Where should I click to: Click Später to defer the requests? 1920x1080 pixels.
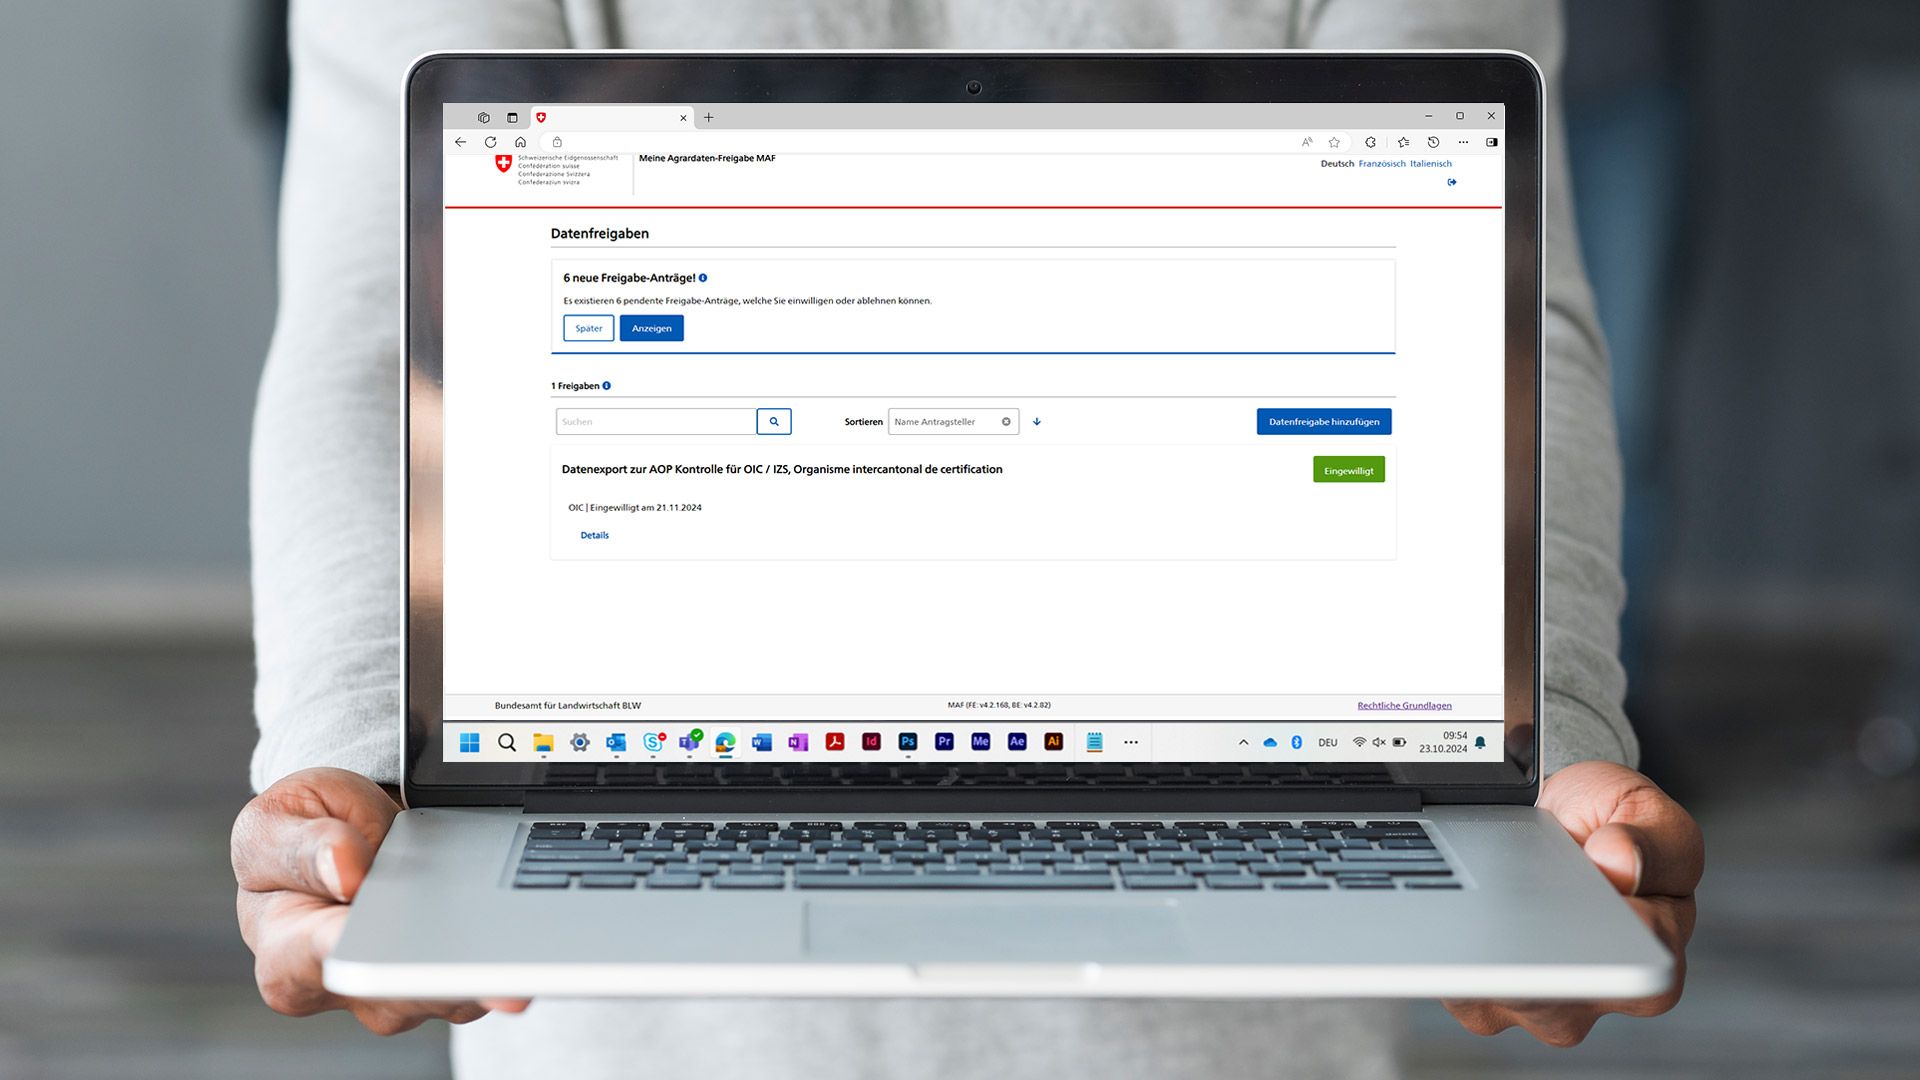[x=587, y=327]
